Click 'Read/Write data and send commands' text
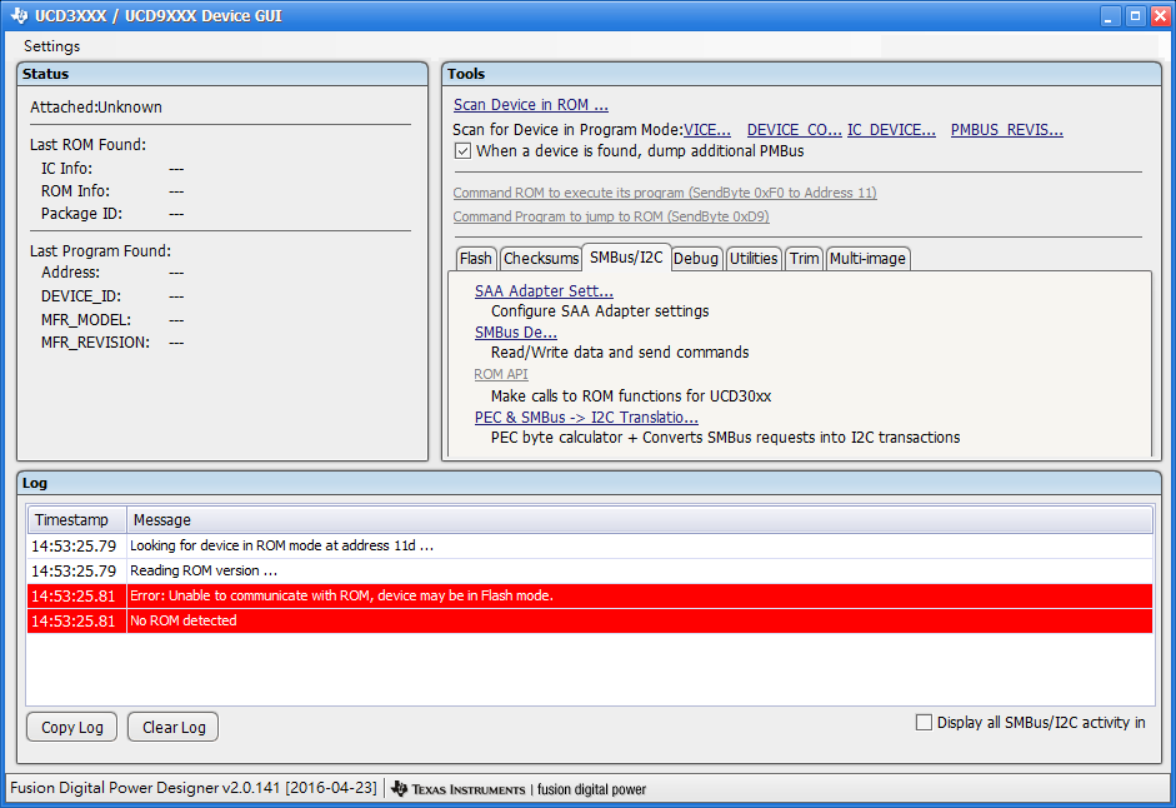1176x808 pixels. [620, 353]
